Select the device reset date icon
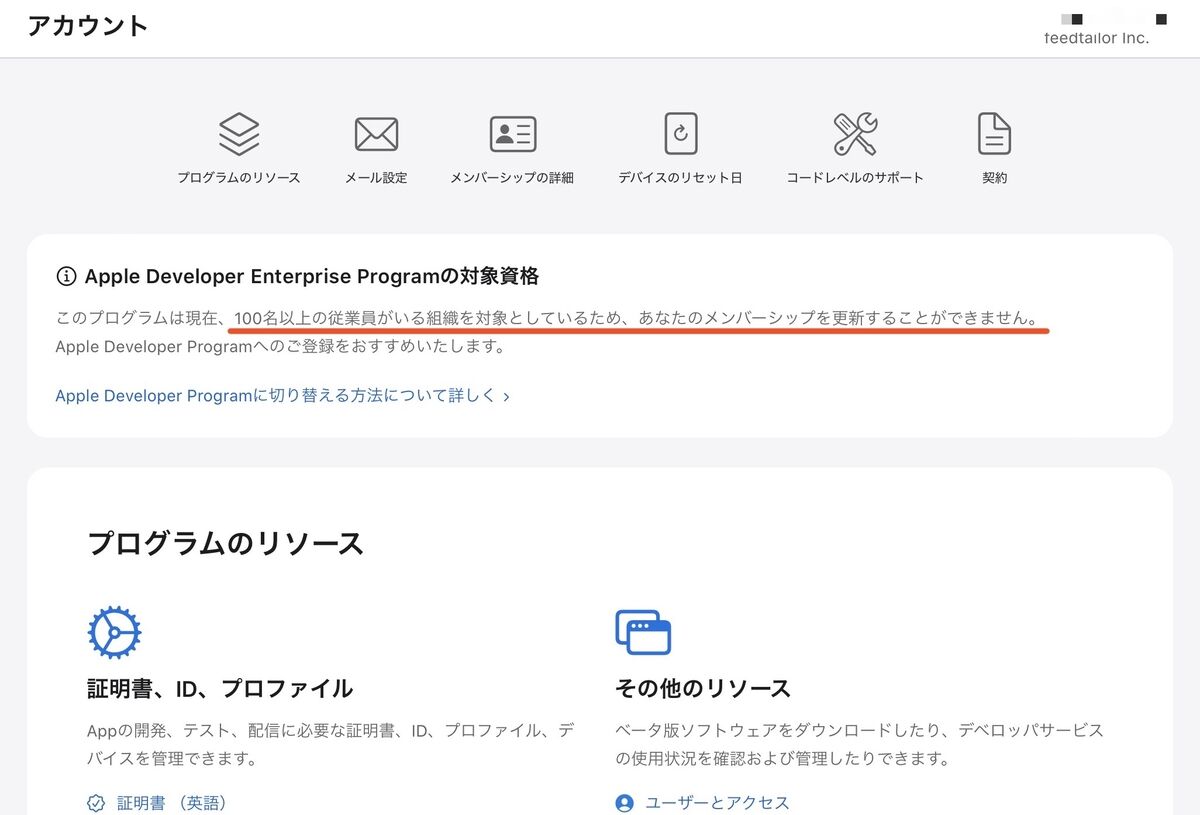 tap(680, 134)
